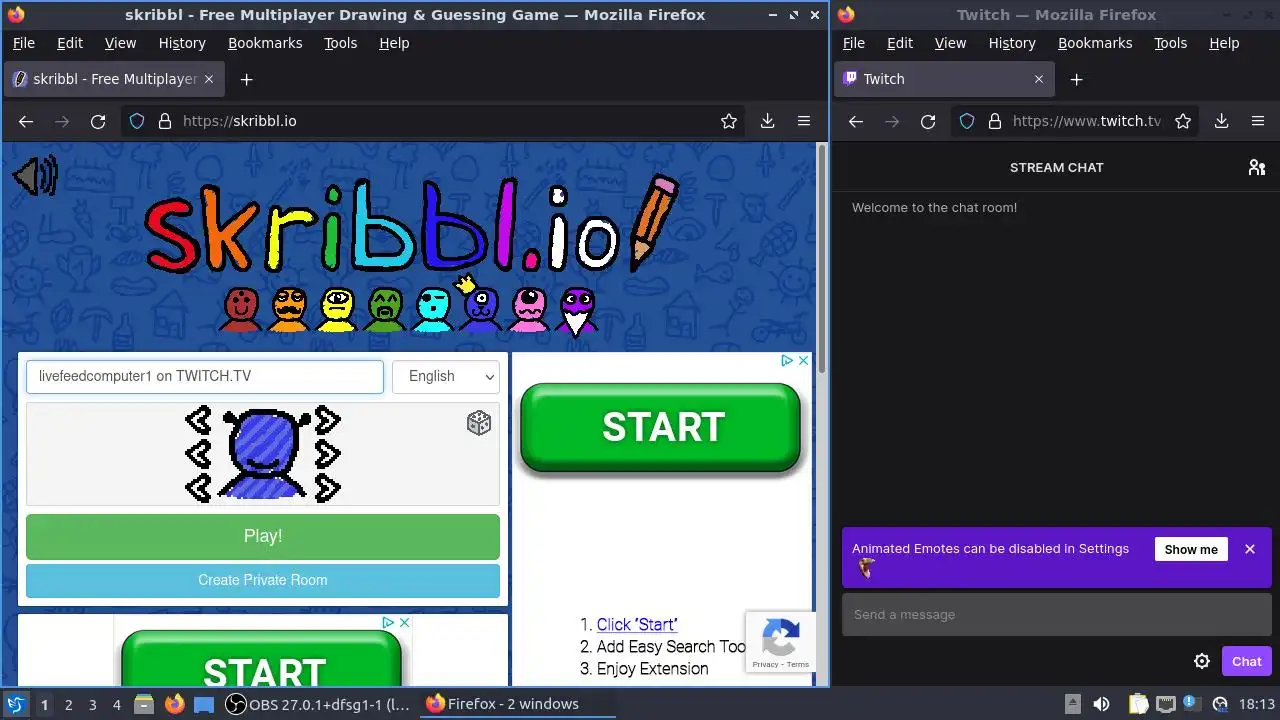Open ad info icon on top START ad
This screenshot has height=720, width=1280.
point(787,360)
